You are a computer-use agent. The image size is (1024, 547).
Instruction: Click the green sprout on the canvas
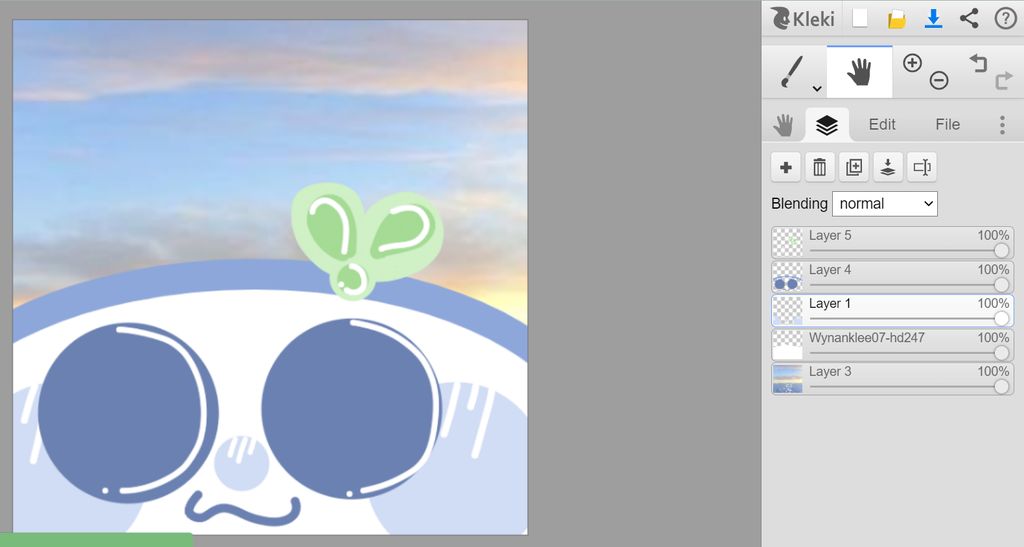(x=366, y=240)
